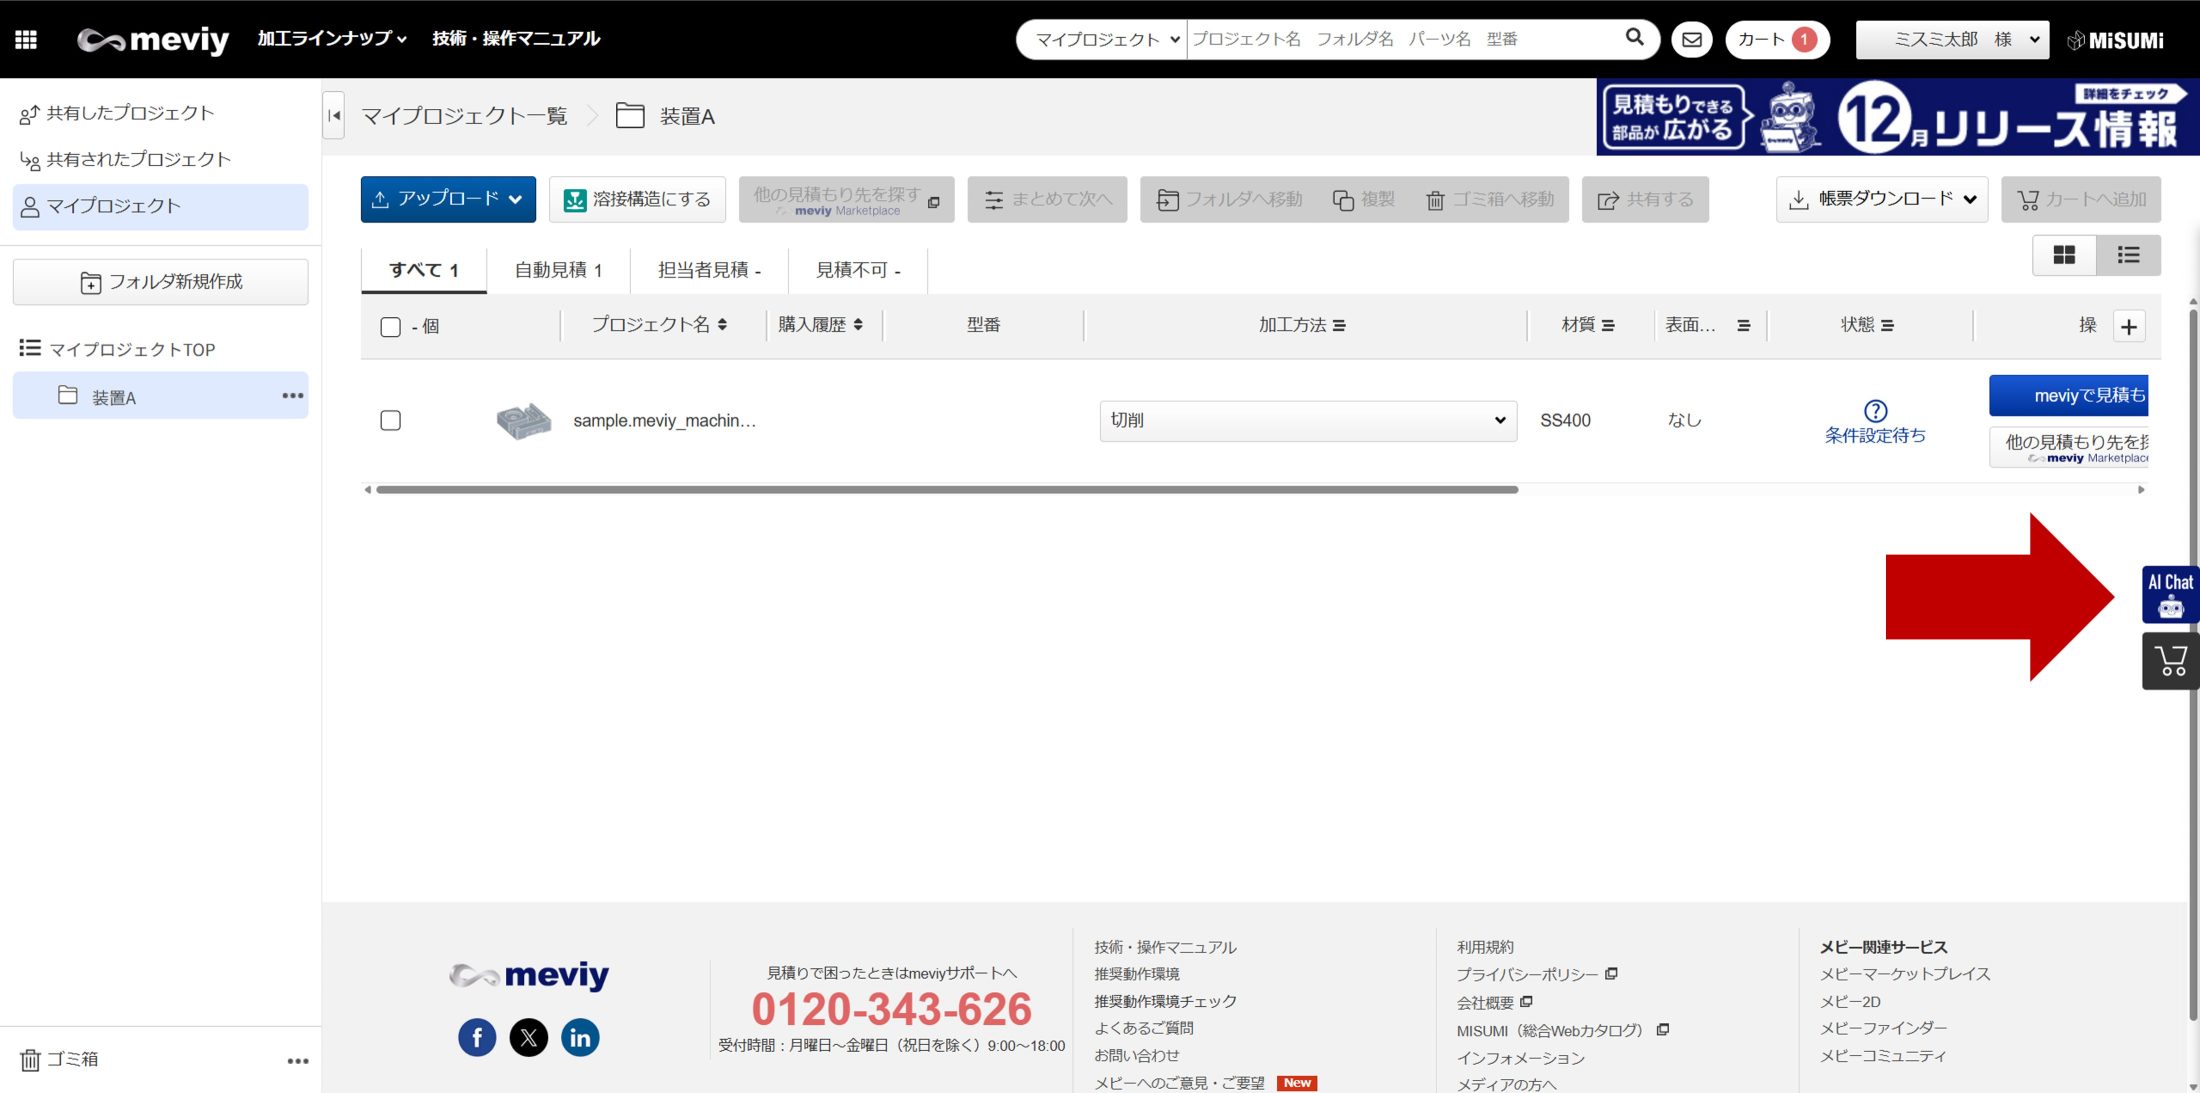Collapse the left sidebar with the arrow icon

333,114
